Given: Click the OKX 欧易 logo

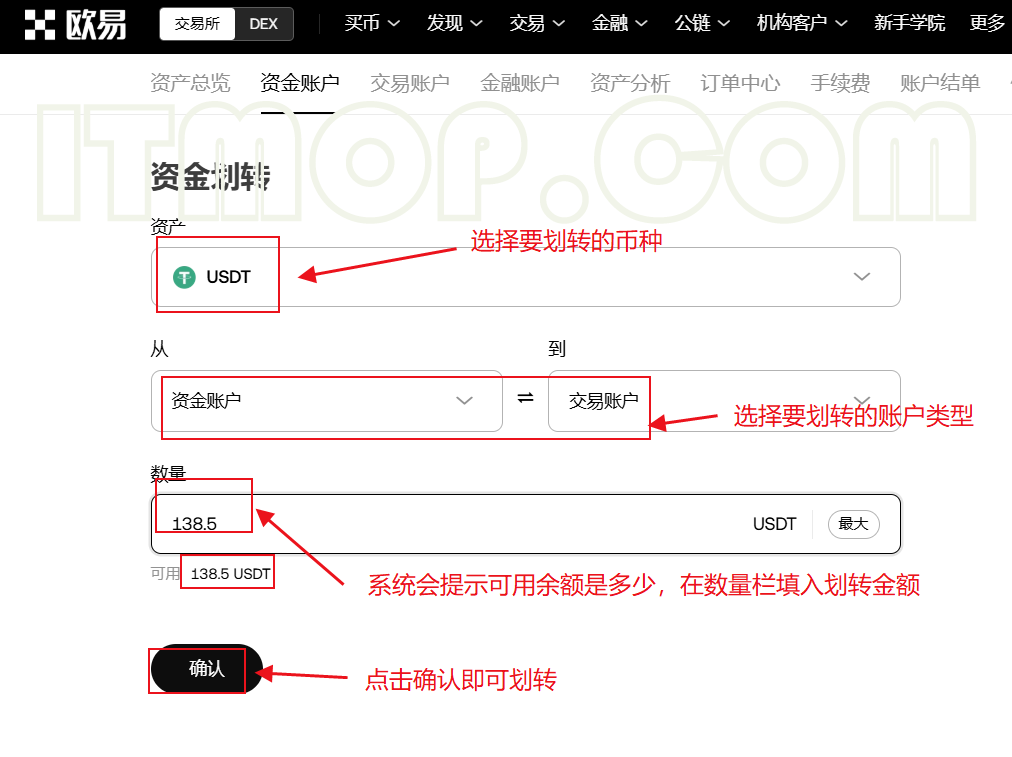Looking at the screenshot, I should (x=76, y=24).
